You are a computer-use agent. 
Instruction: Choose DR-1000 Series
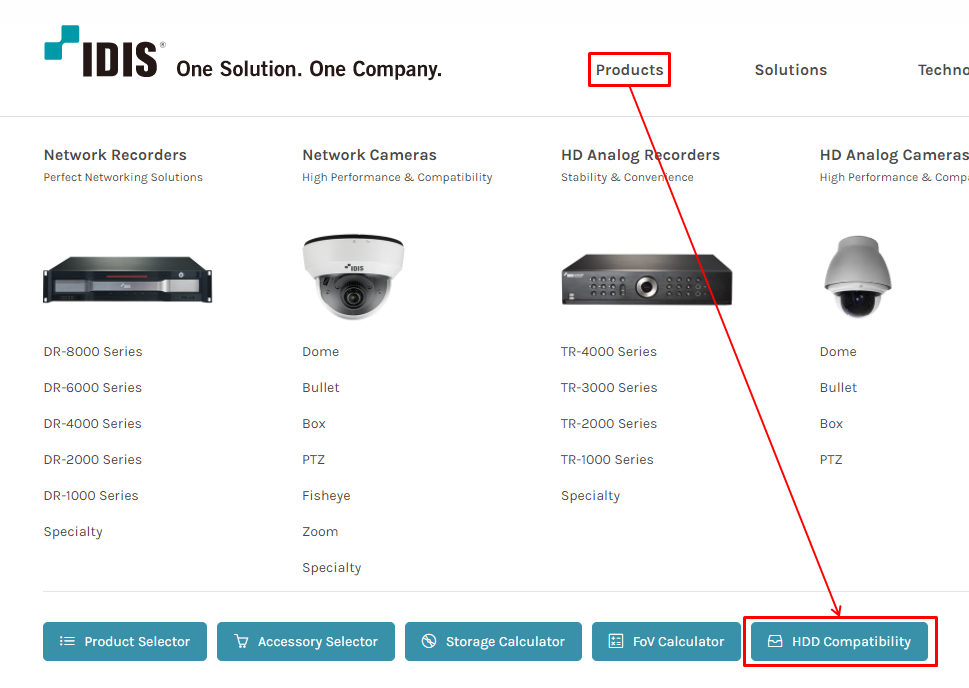coord(91,495)
